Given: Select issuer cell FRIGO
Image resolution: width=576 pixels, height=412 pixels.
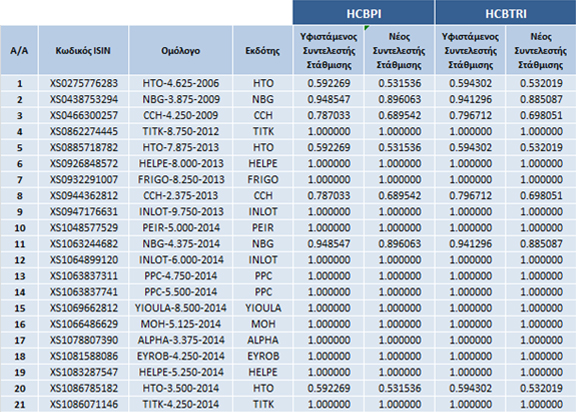Looking at the screenshot, I should [263, 180].
